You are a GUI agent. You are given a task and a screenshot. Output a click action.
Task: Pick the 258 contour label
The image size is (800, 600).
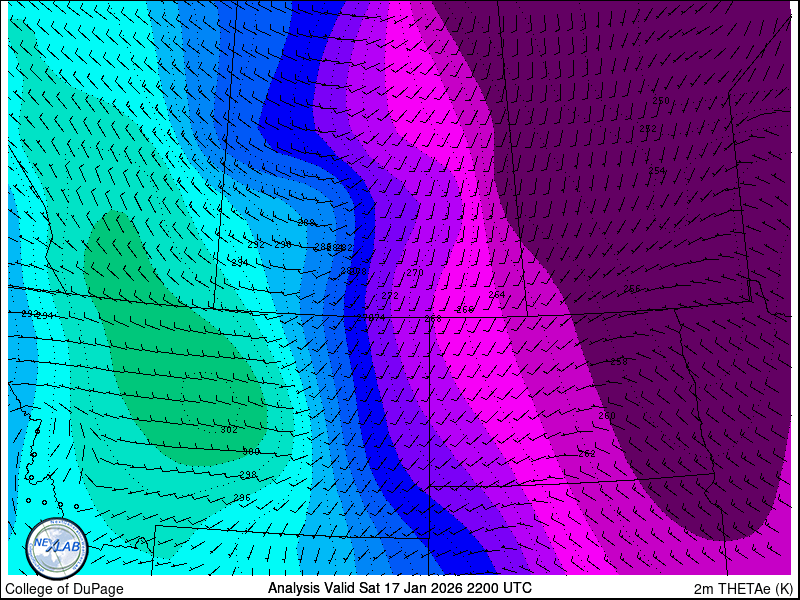(x=619, y=361)
